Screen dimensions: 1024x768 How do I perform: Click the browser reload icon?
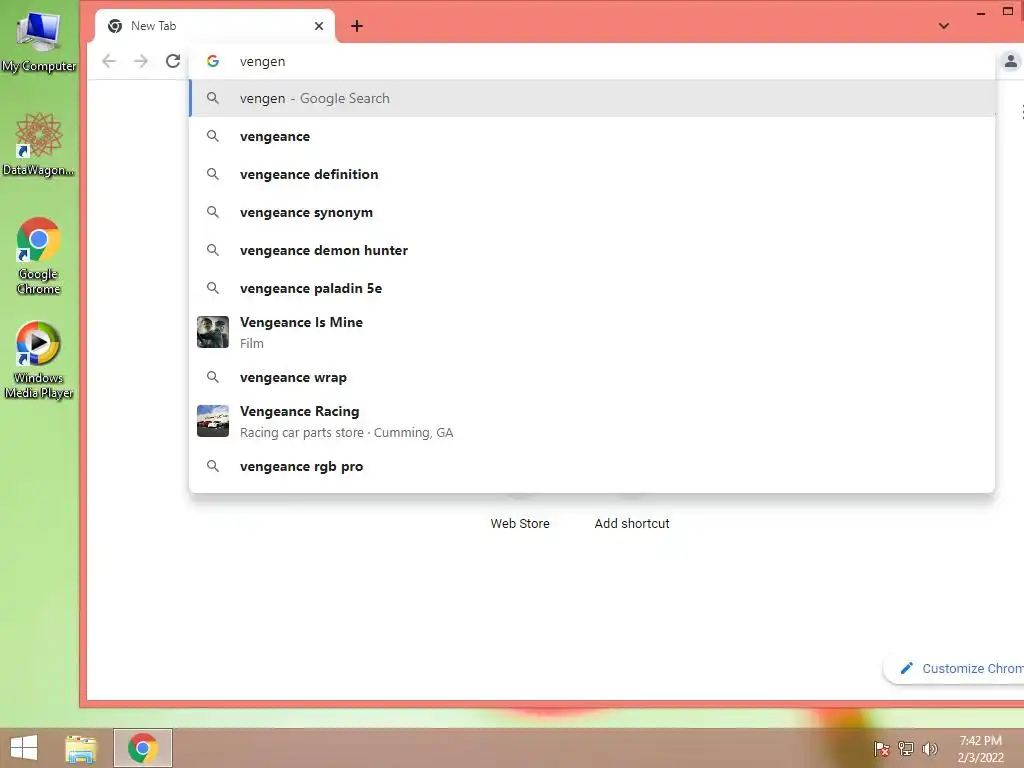[172, 61]
